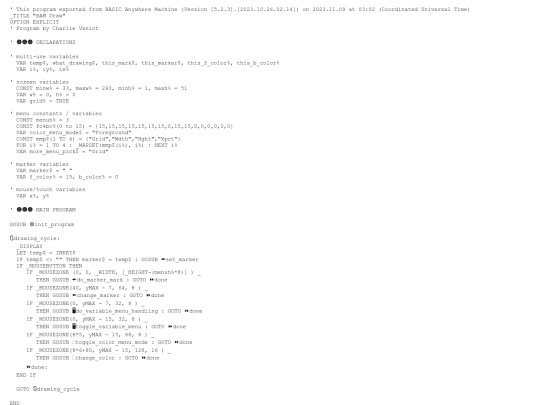Click the _DISPLAY statement
This screenshot has height=405, width=540.
coord(29,246)
